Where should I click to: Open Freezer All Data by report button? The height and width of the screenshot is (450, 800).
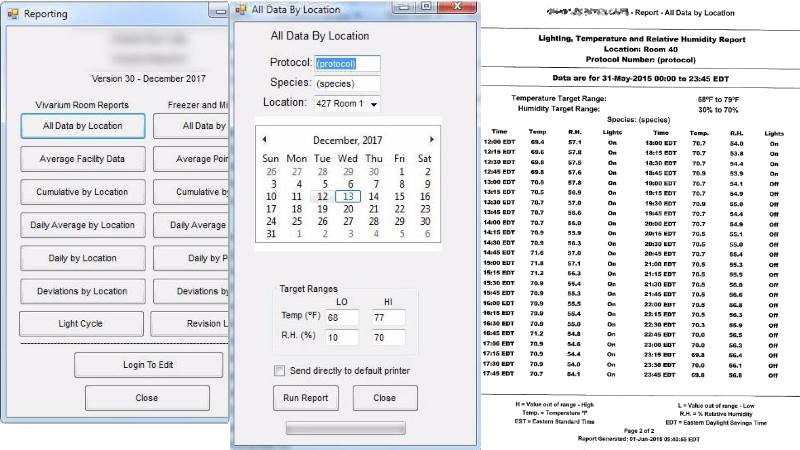coord(191,126)
